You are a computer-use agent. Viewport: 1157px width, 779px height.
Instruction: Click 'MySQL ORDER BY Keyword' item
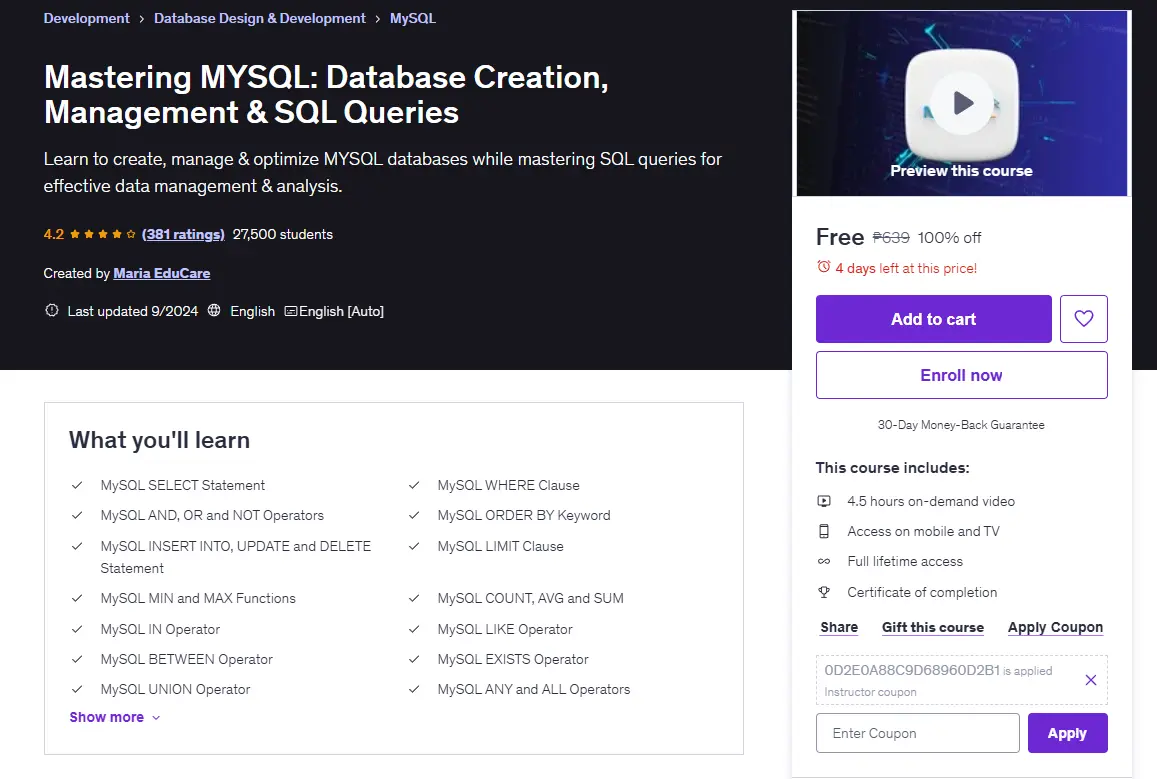pos(524,516)
